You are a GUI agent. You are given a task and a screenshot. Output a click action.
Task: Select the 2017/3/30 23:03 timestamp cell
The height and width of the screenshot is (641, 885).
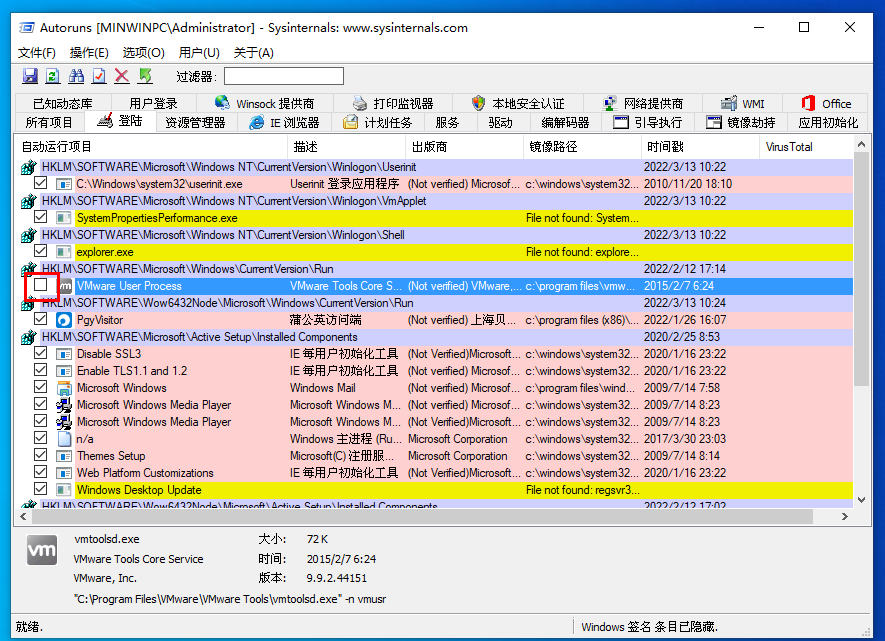[685, 439]
